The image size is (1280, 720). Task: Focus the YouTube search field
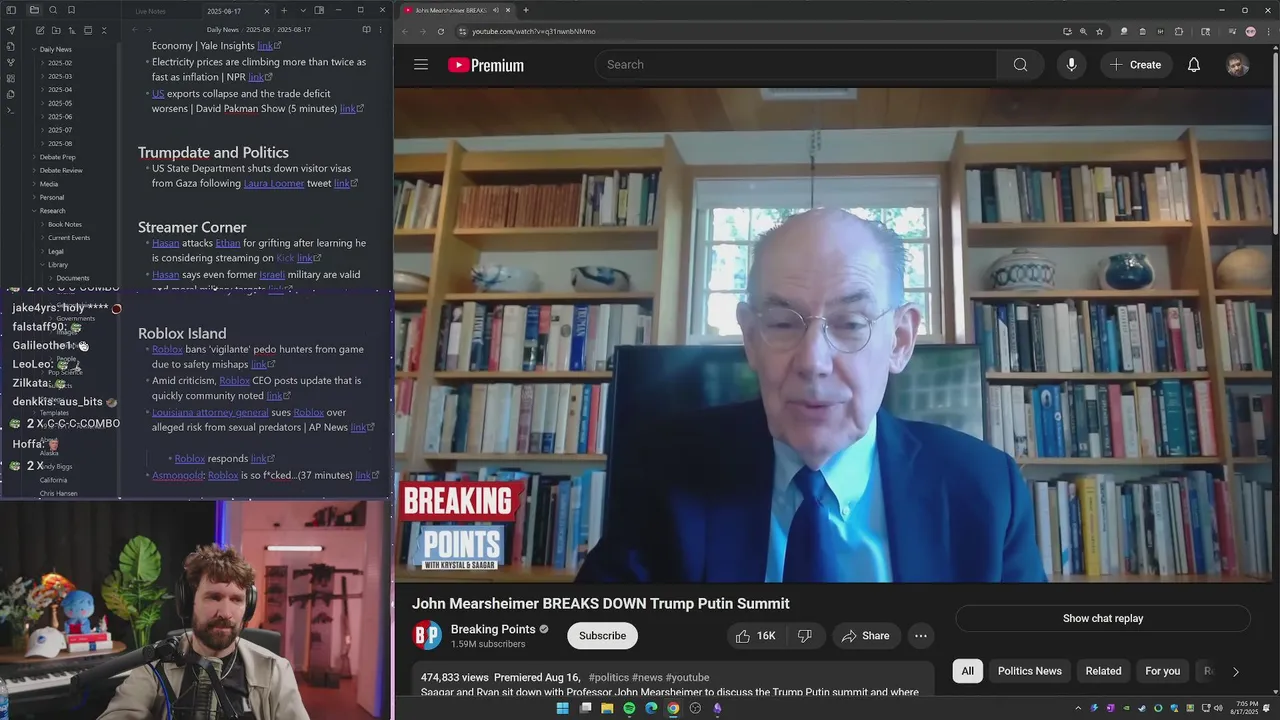(796, 65)
